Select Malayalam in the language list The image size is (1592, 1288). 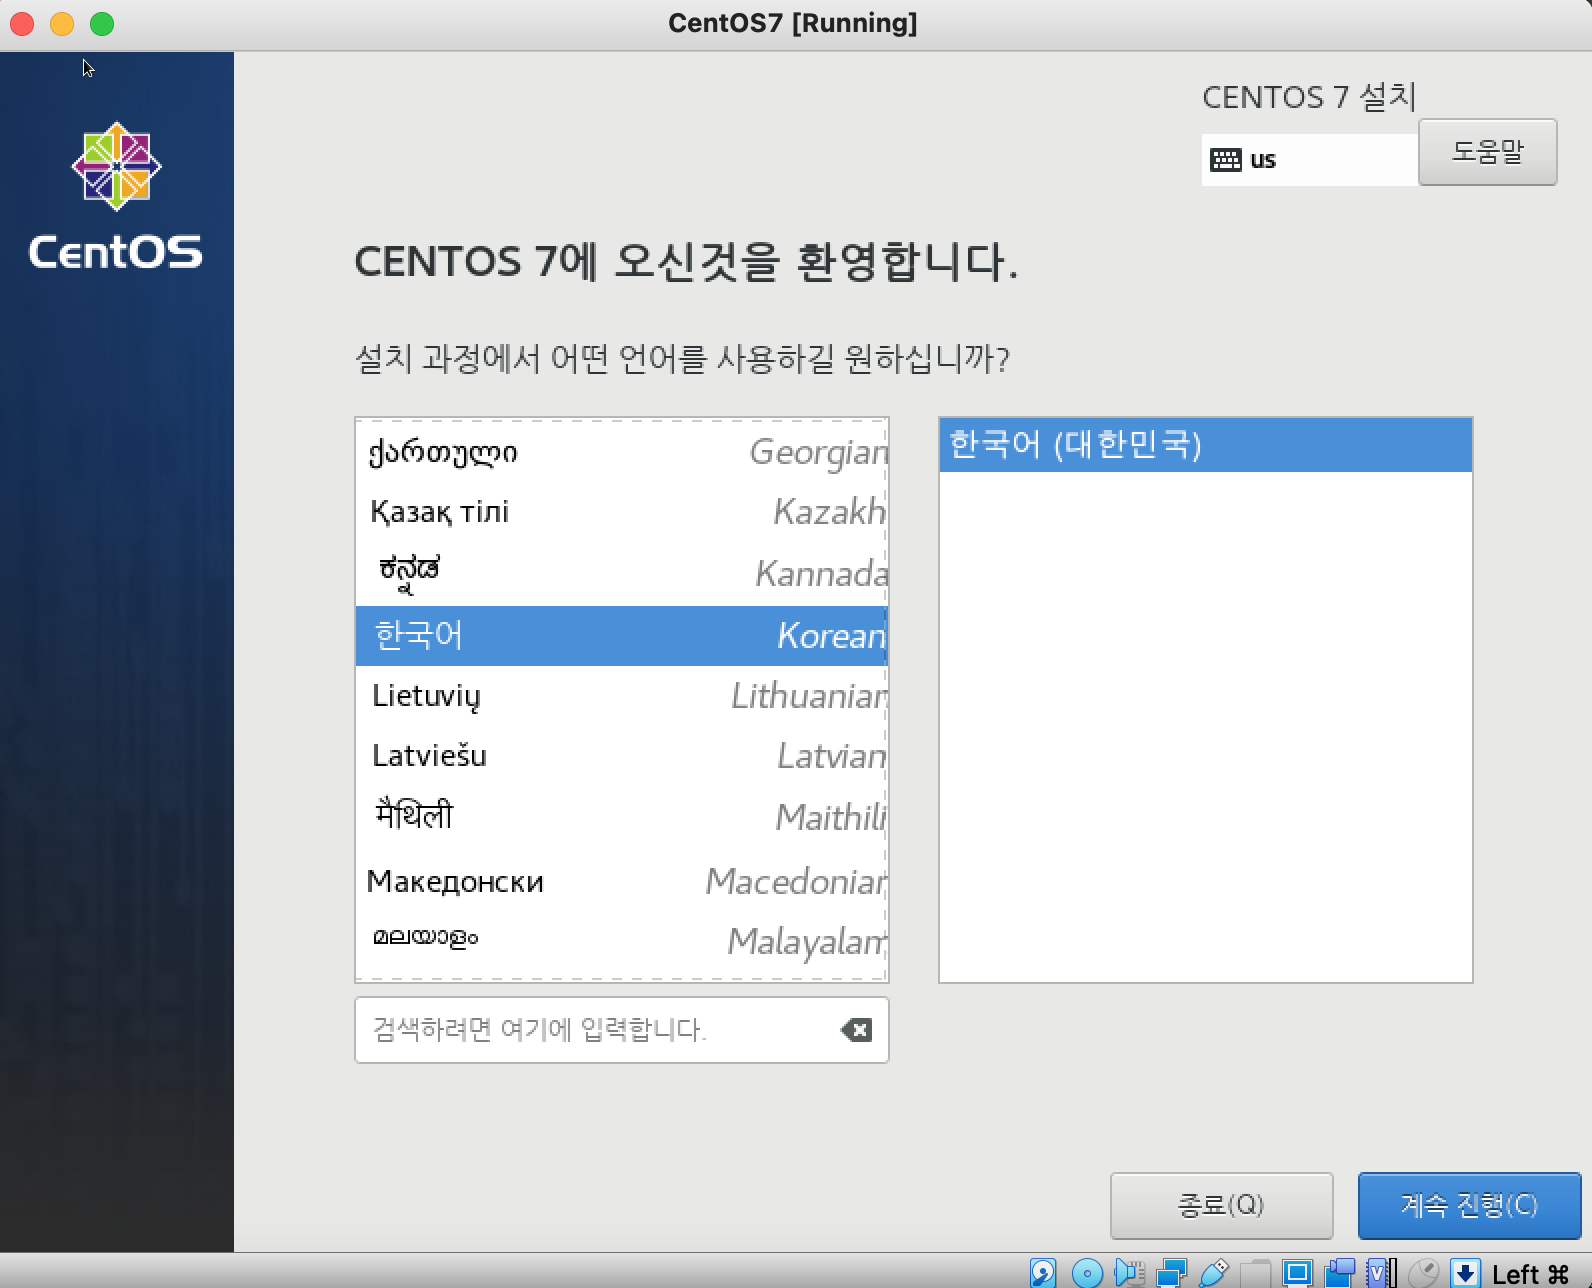coord(622,940)
